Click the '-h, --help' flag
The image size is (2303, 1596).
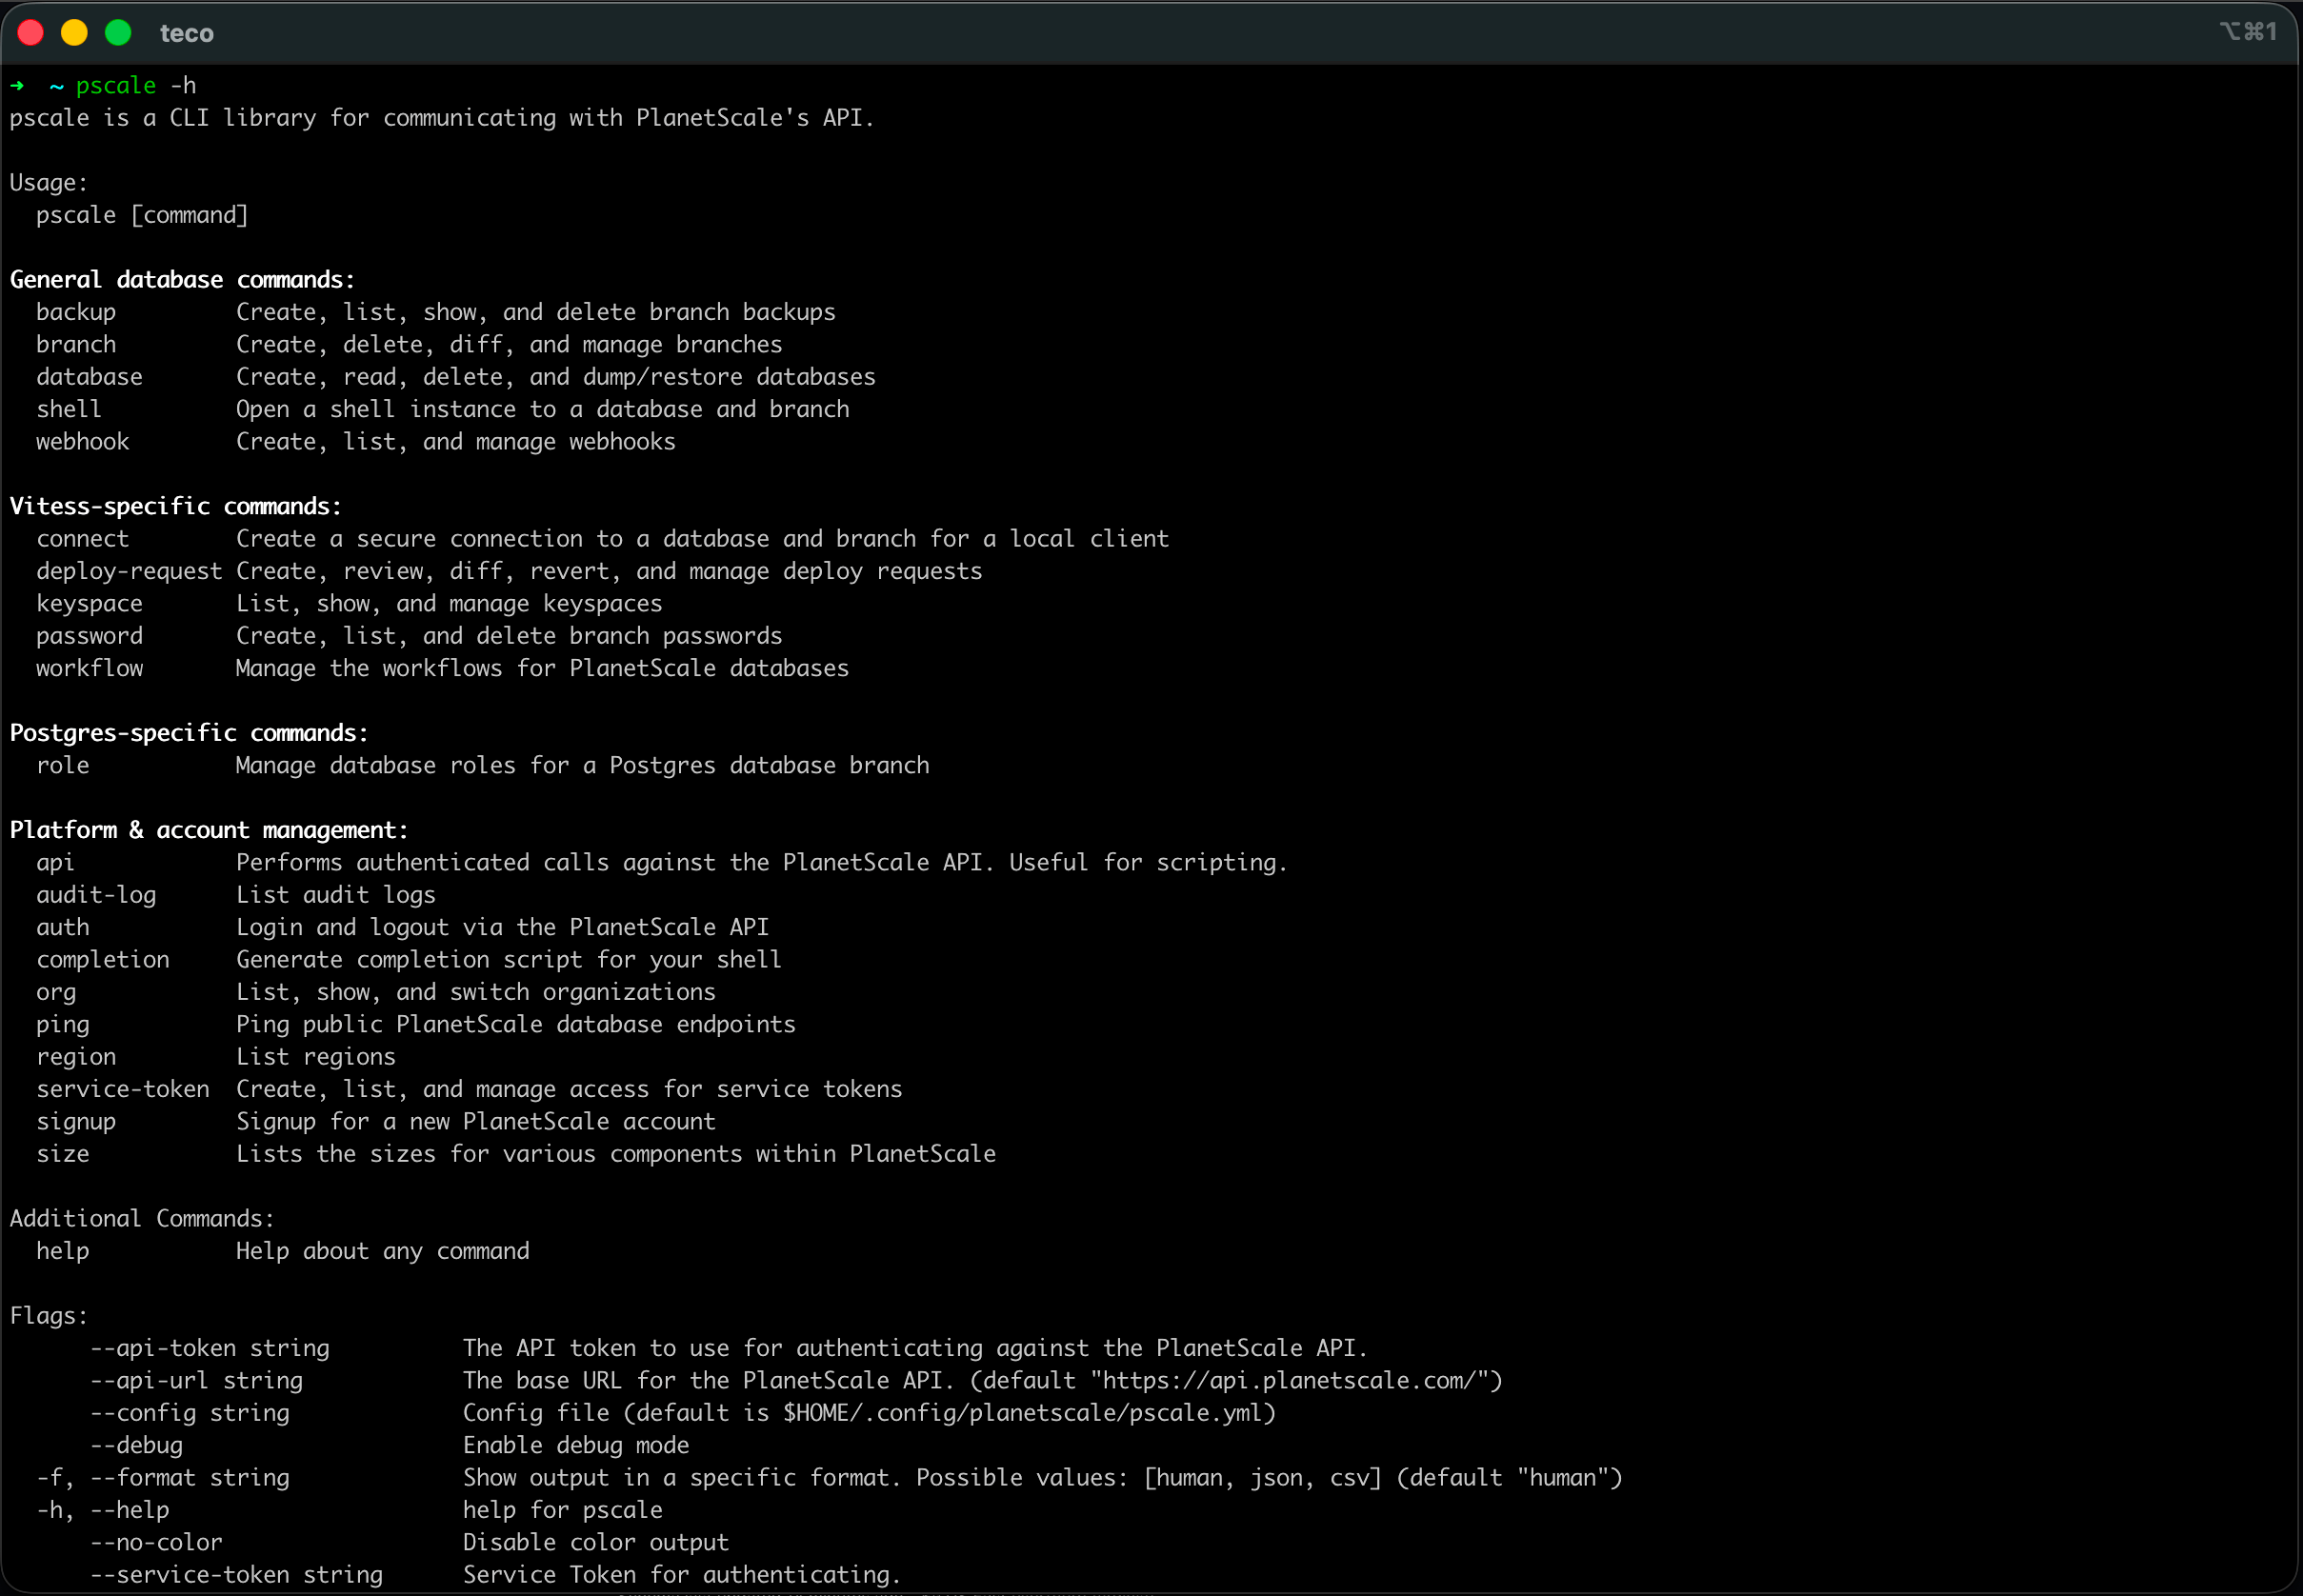click(x=103, y=1510)
